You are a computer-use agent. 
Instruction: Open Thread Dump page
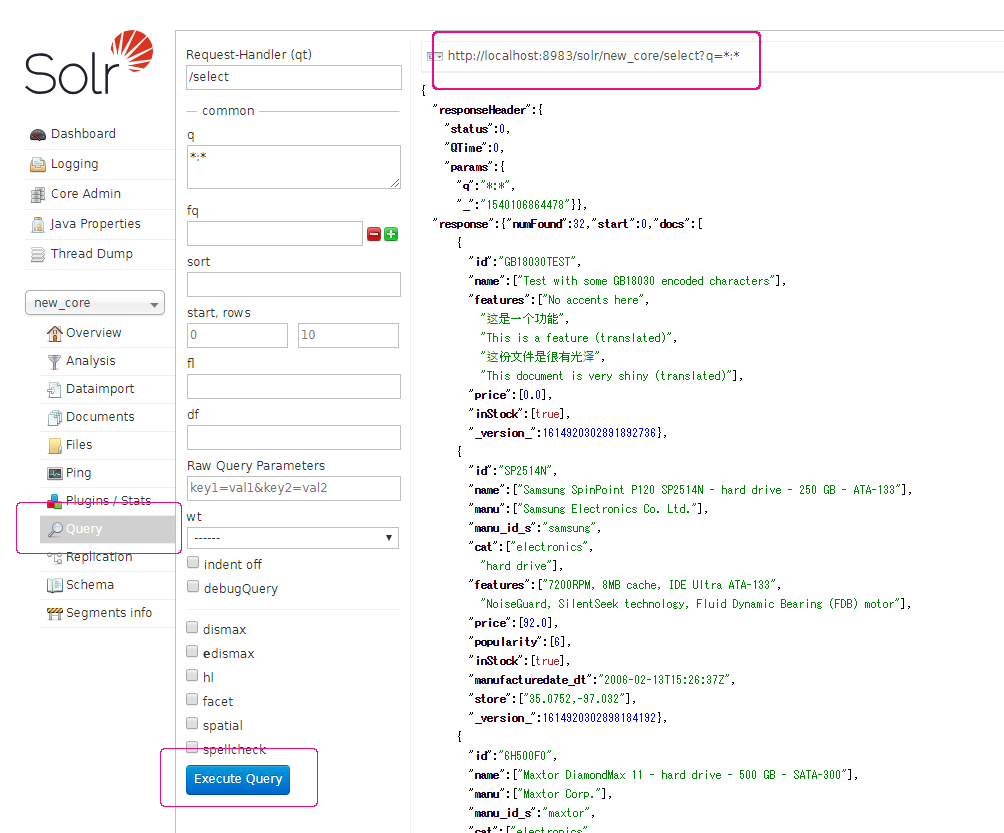tap(92, 254)
